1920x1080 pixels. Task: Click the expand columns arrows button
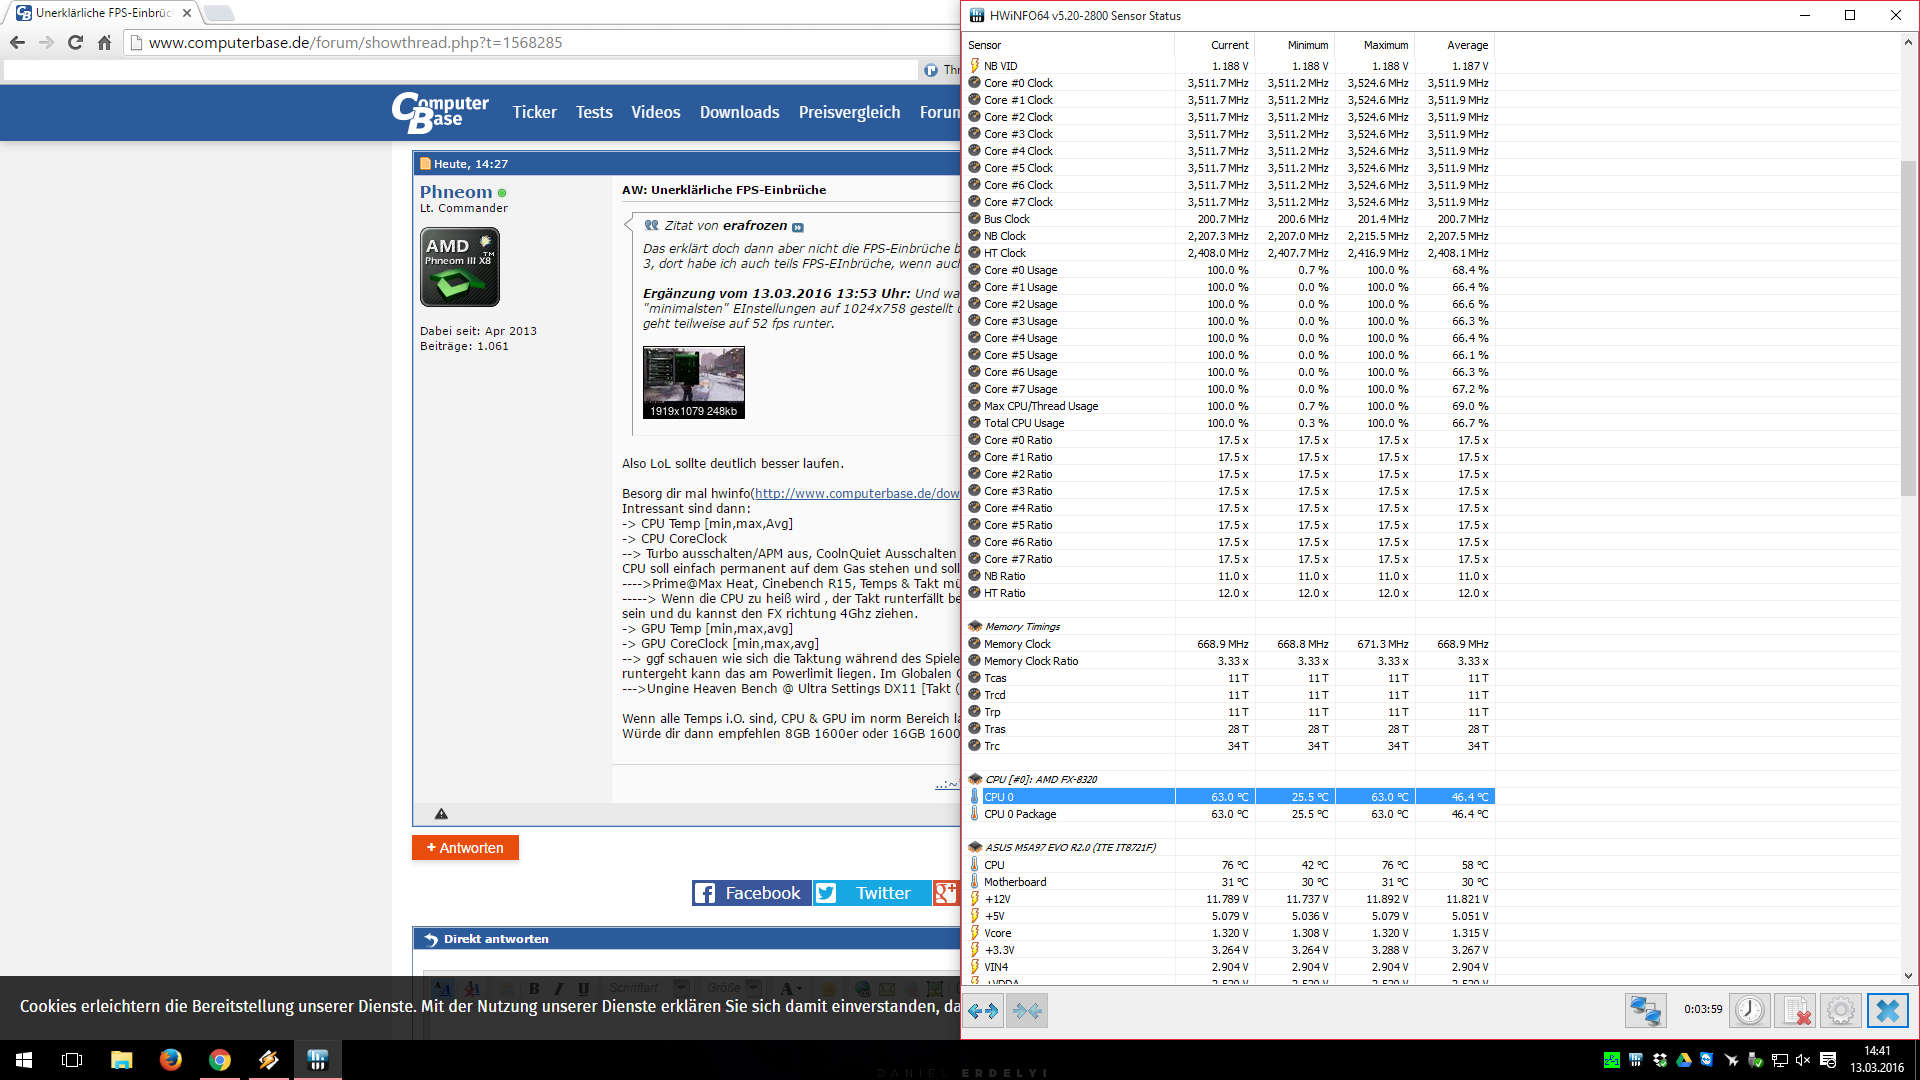983,1011
